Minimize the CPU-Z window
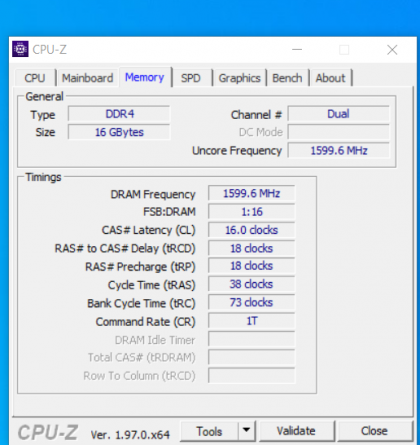This screenshot has width=420, height=445. 297,50
